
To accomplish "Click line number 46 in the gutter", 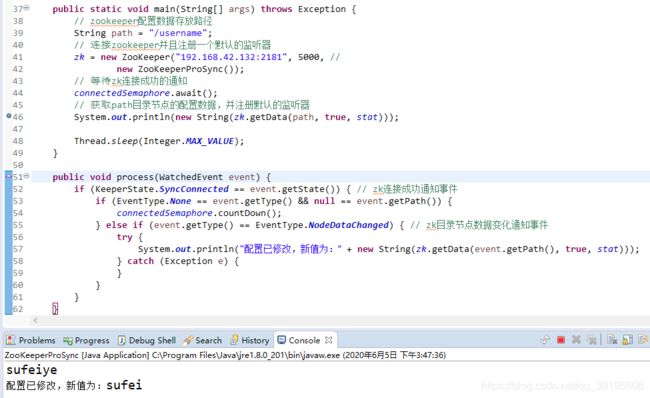I will pos(18,117).
